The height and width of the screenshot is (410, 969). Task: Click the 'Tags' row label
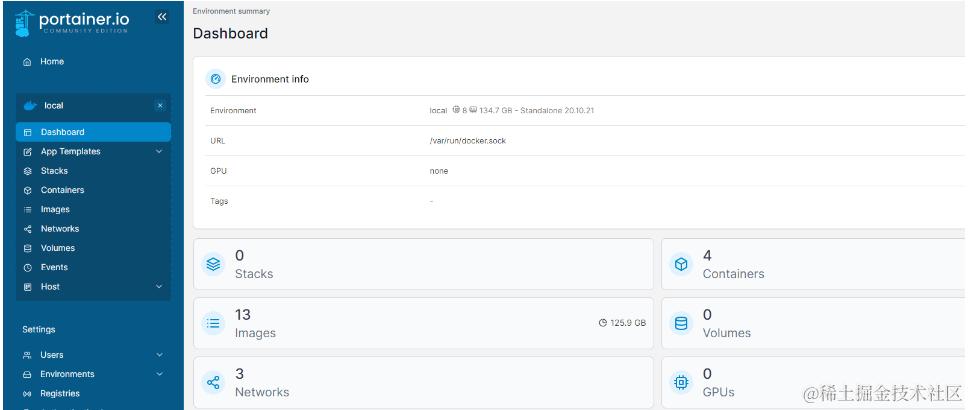(x=219, y=202)
